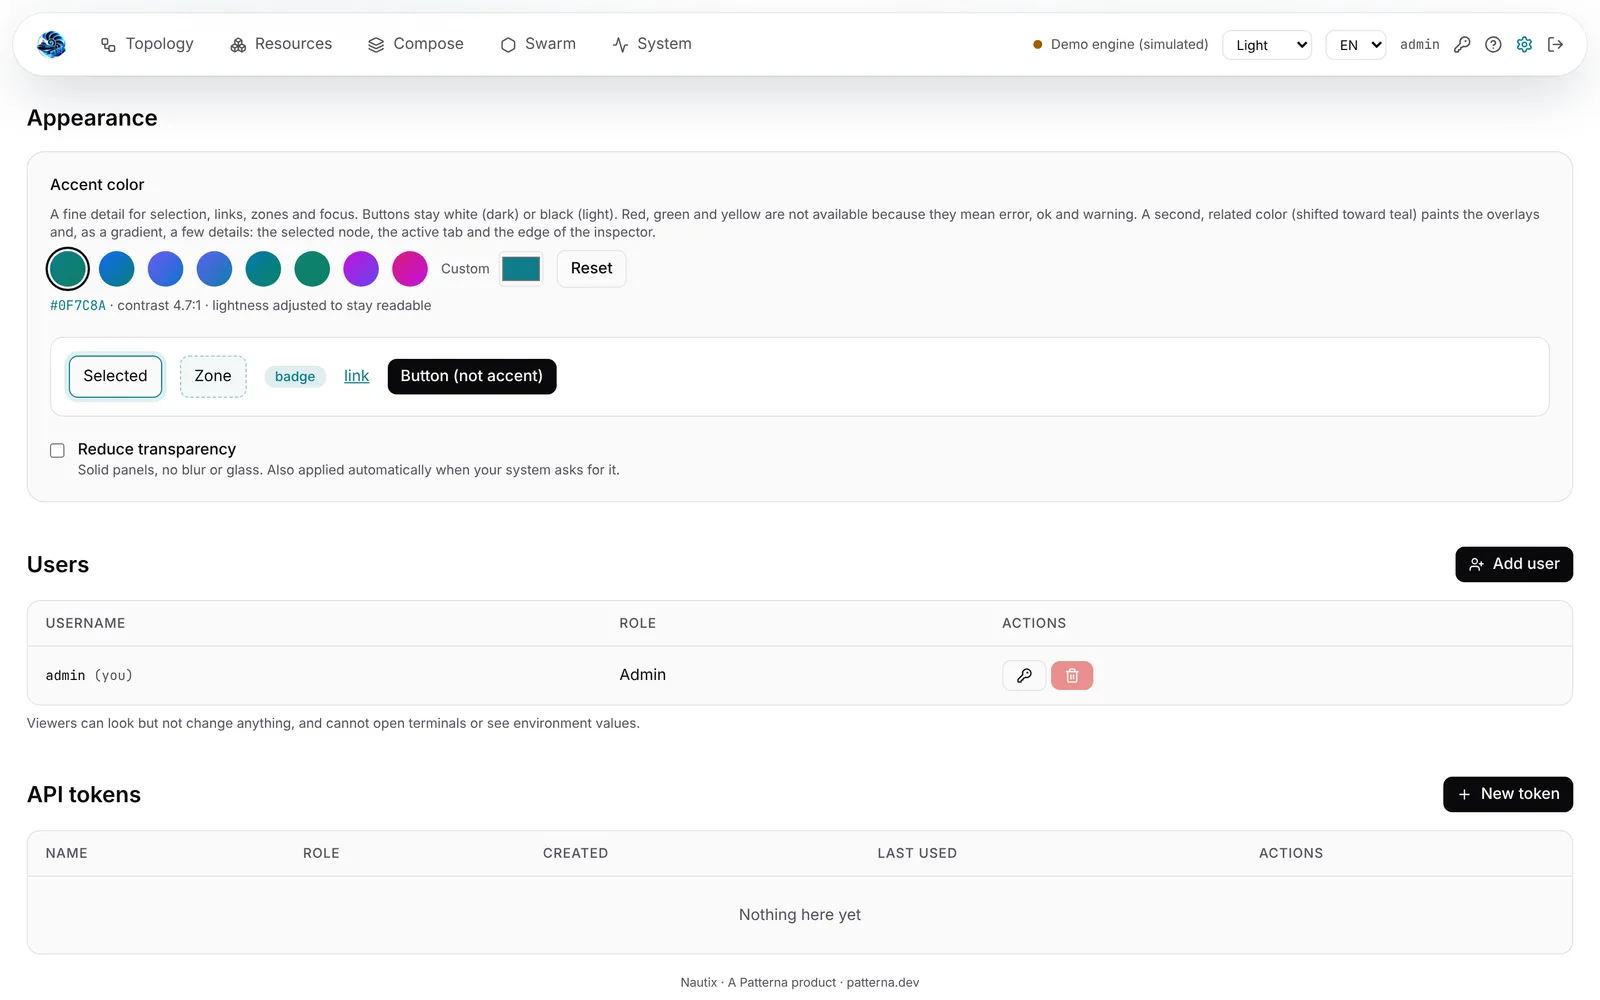Choose the purple accent color swatch

click(361, 268)
